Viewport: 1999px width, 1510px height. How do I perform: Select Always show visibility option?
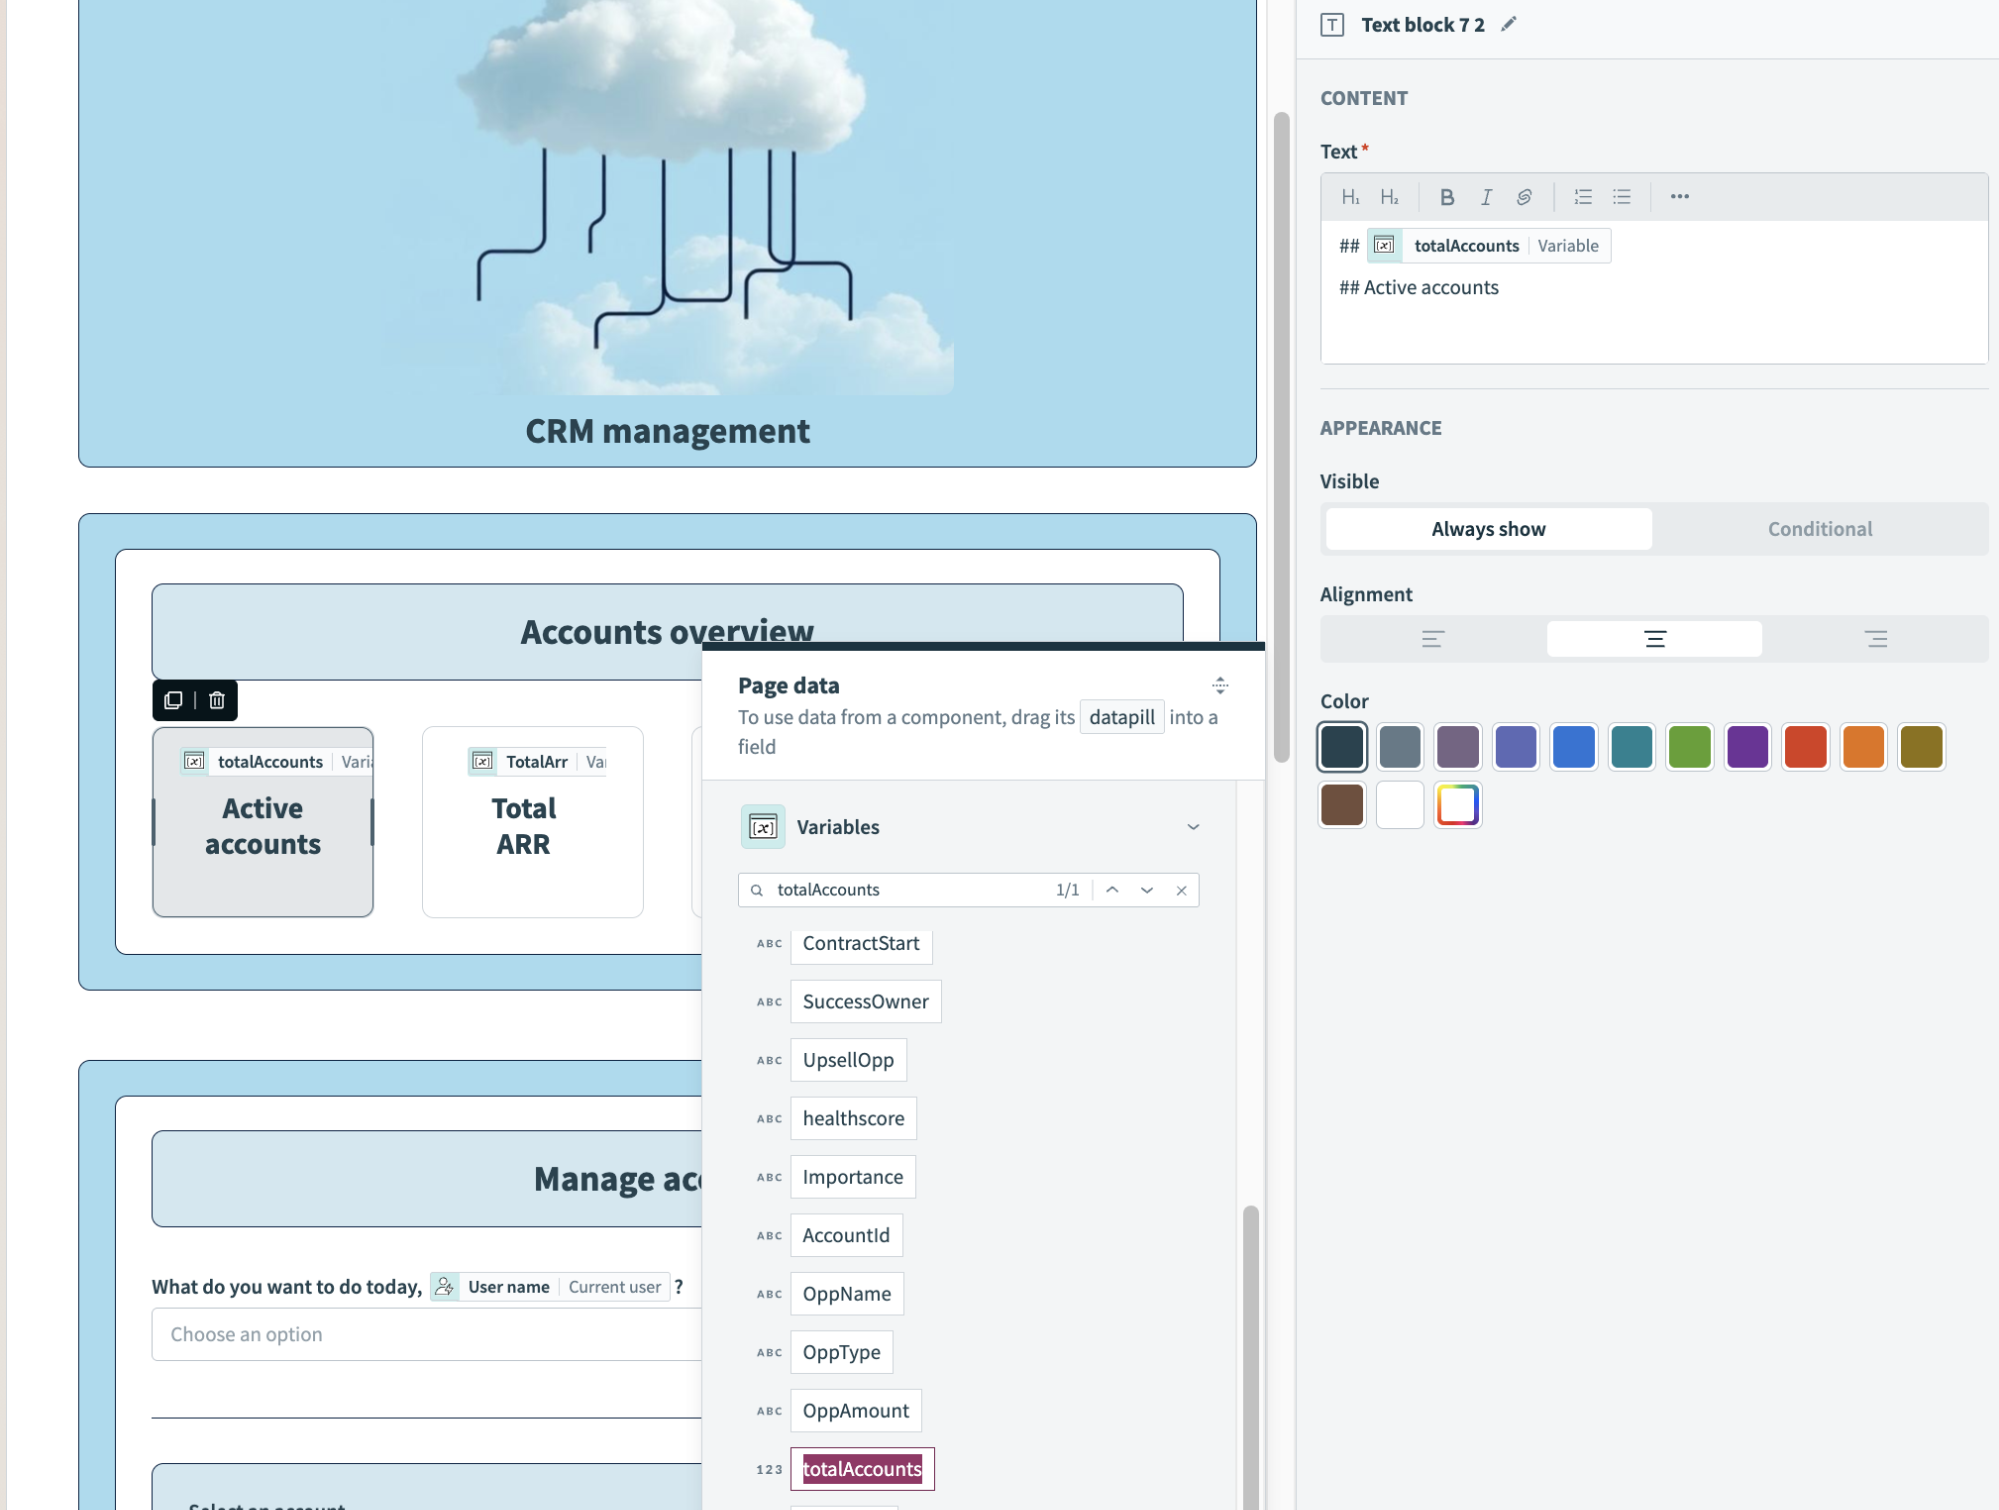click(x=1487, y=529)
